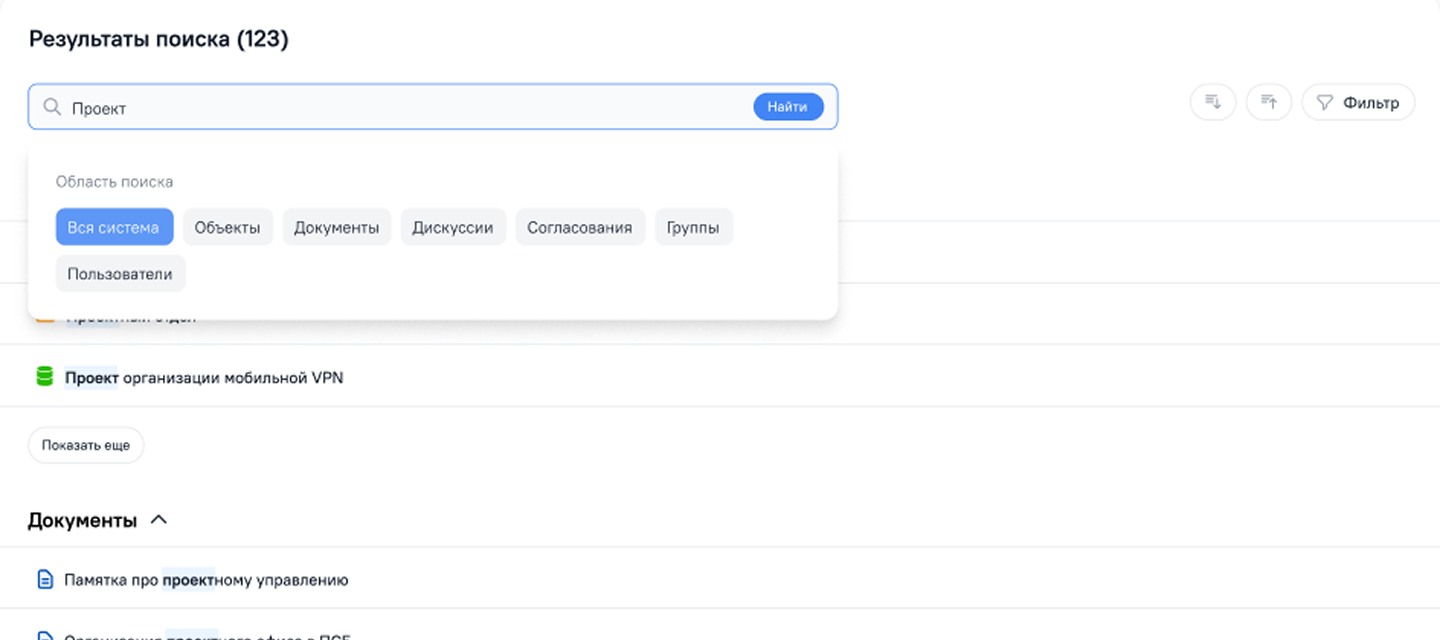Switch scope to Согласования

[x=580, y=227]
